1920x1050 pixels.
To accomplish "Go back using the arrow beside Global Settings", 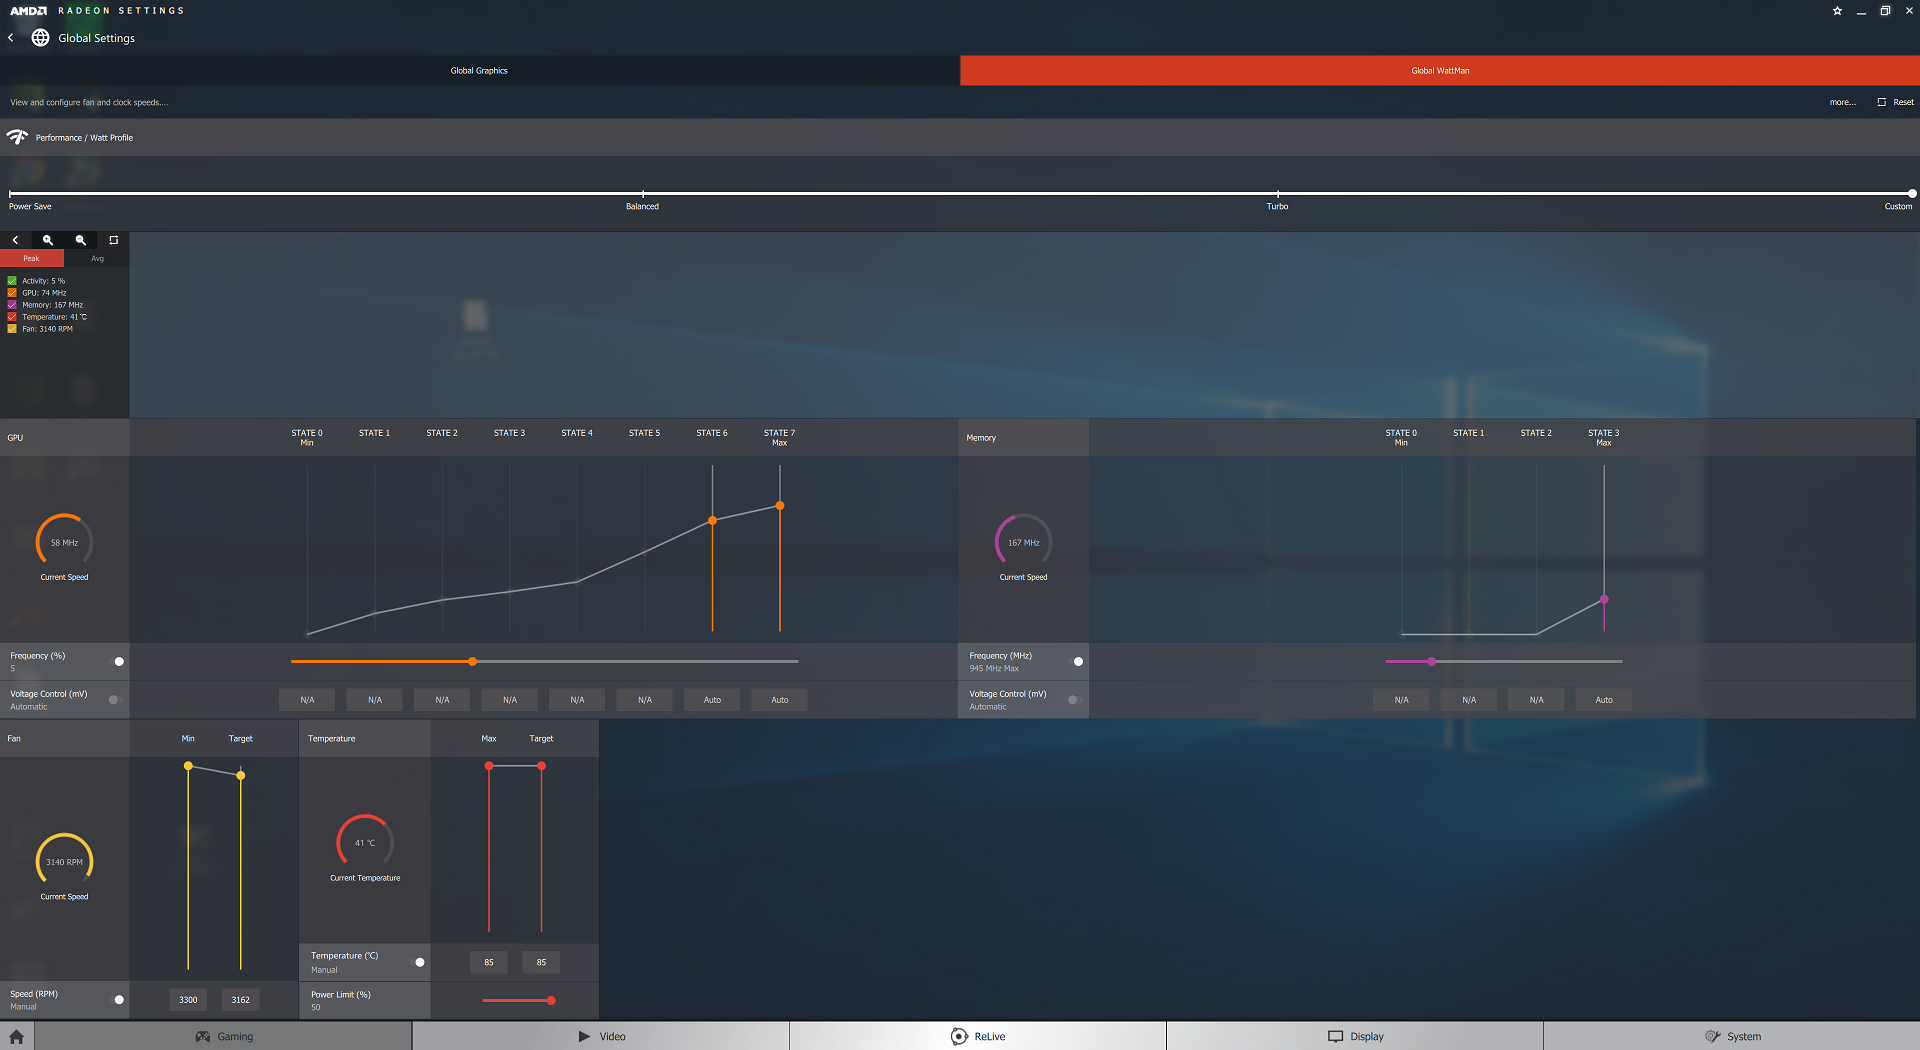I will click(11, 38).
